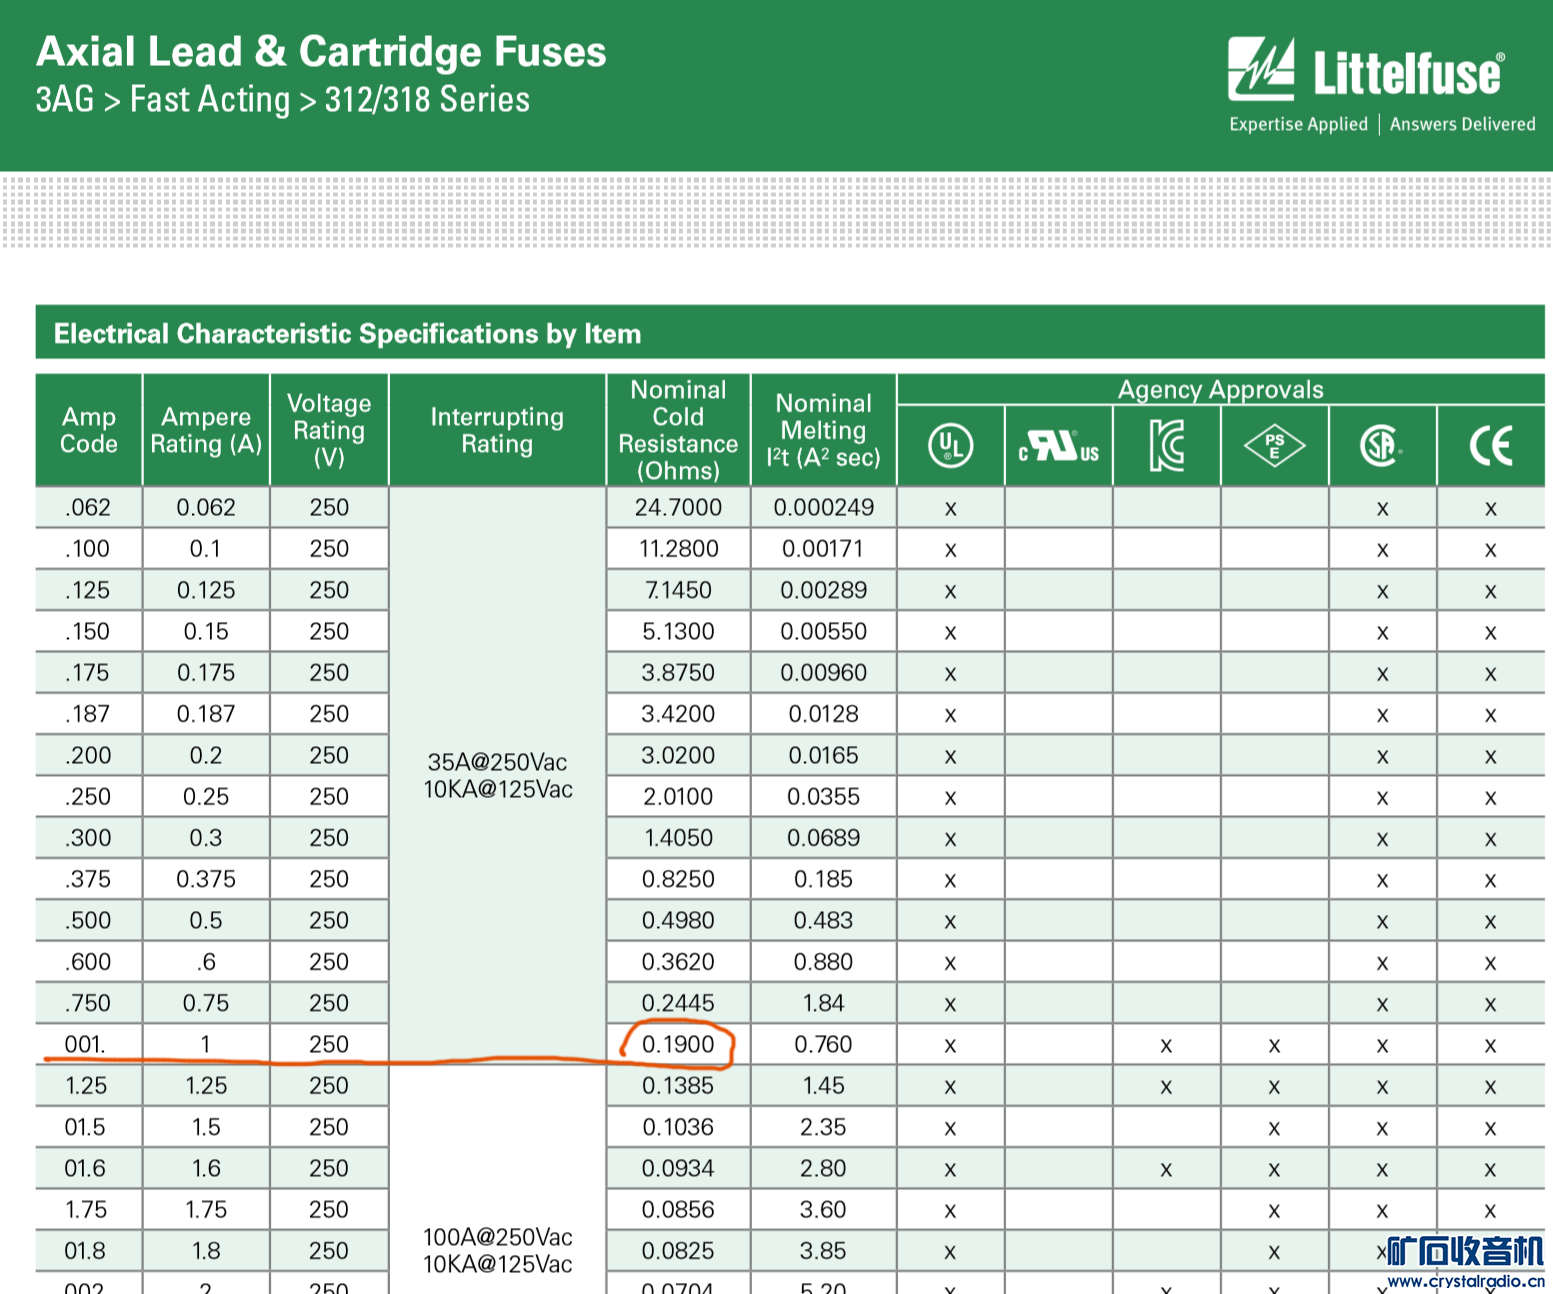The width and height of the screenshot is (1553, 1294).
Task: Select the Amp Code column header
Action: (x=89, y=430)
